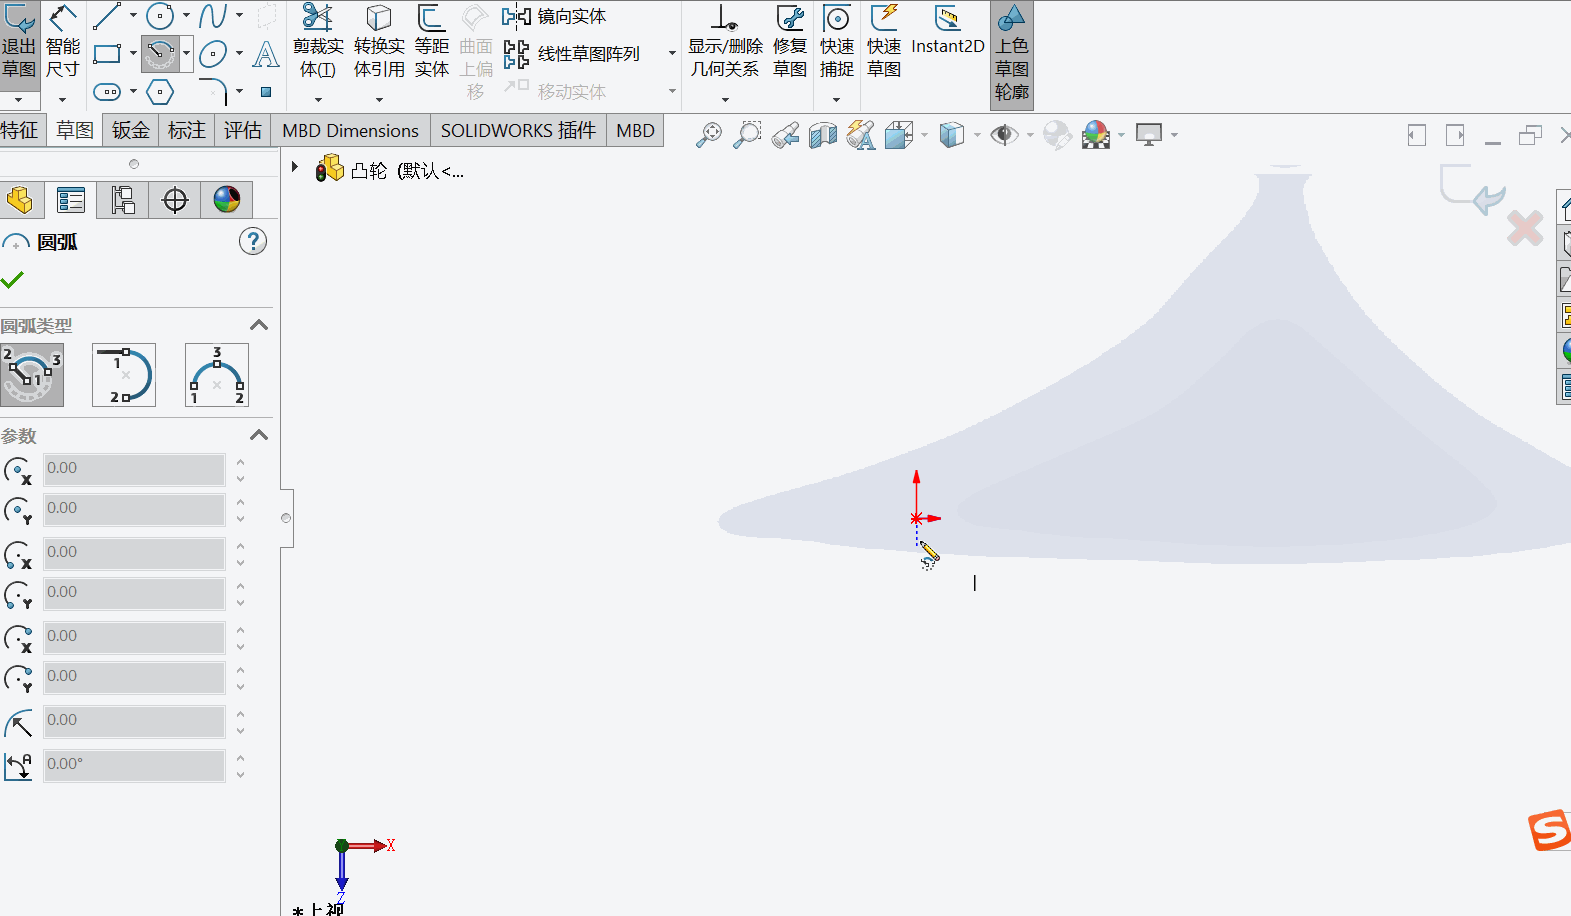
Task: Open Display Style cube icon
Action: point(952,135)
